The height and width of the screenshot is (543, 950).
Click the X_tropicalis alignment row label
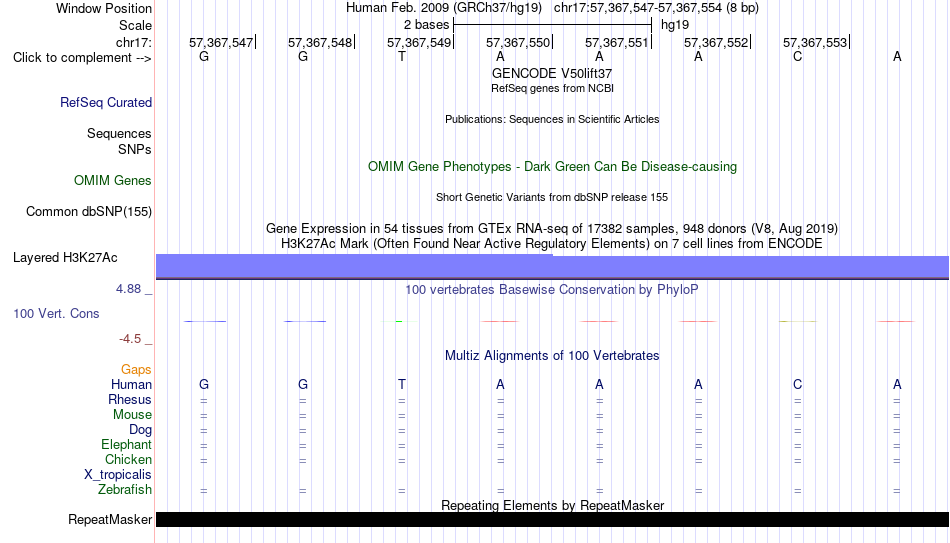[118, 475]
